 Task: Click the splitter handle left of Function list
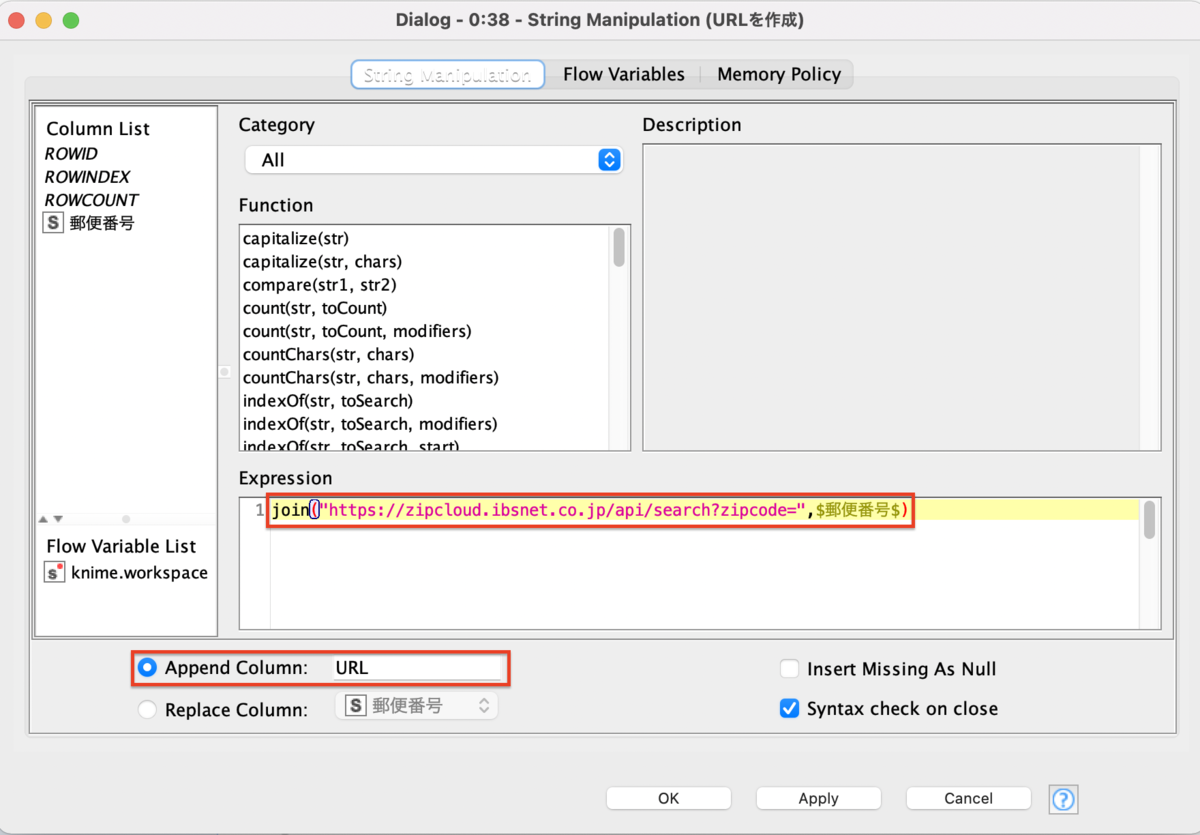(225, 372)
